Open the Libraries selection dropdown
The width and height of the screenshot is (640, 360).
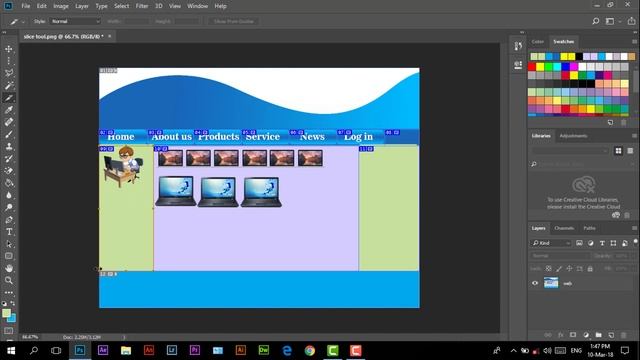[570, 151]
